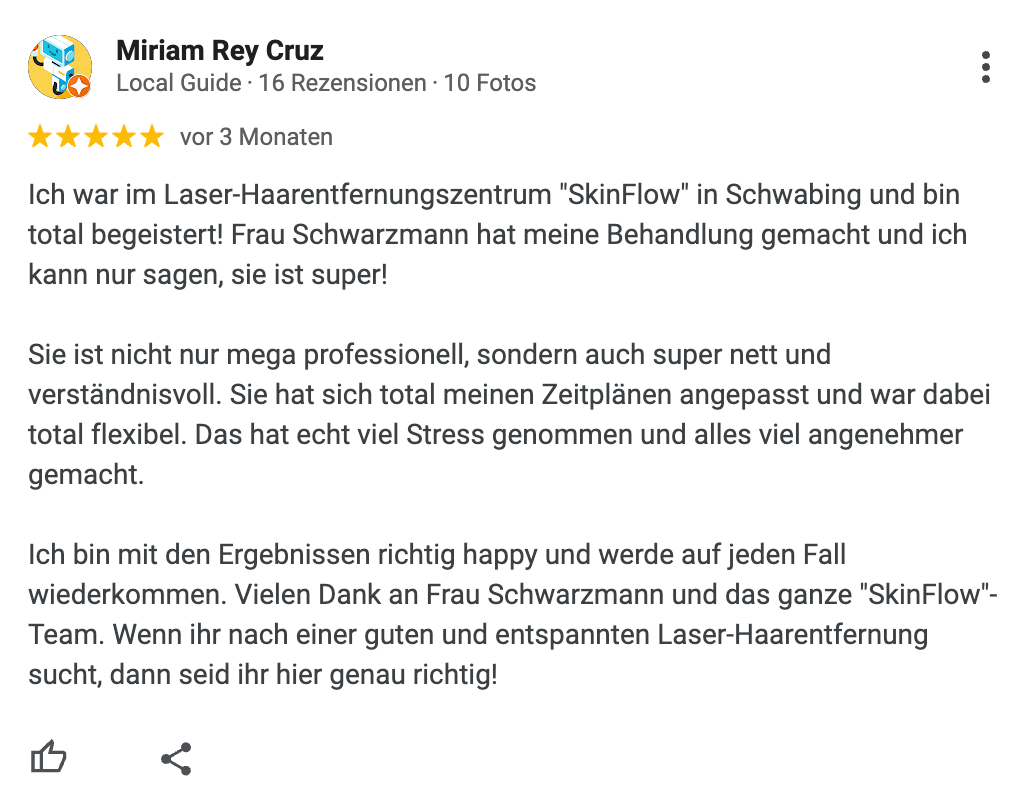Click the middle star in the rating row
The image size is (1036, 808).
[96, 136]
